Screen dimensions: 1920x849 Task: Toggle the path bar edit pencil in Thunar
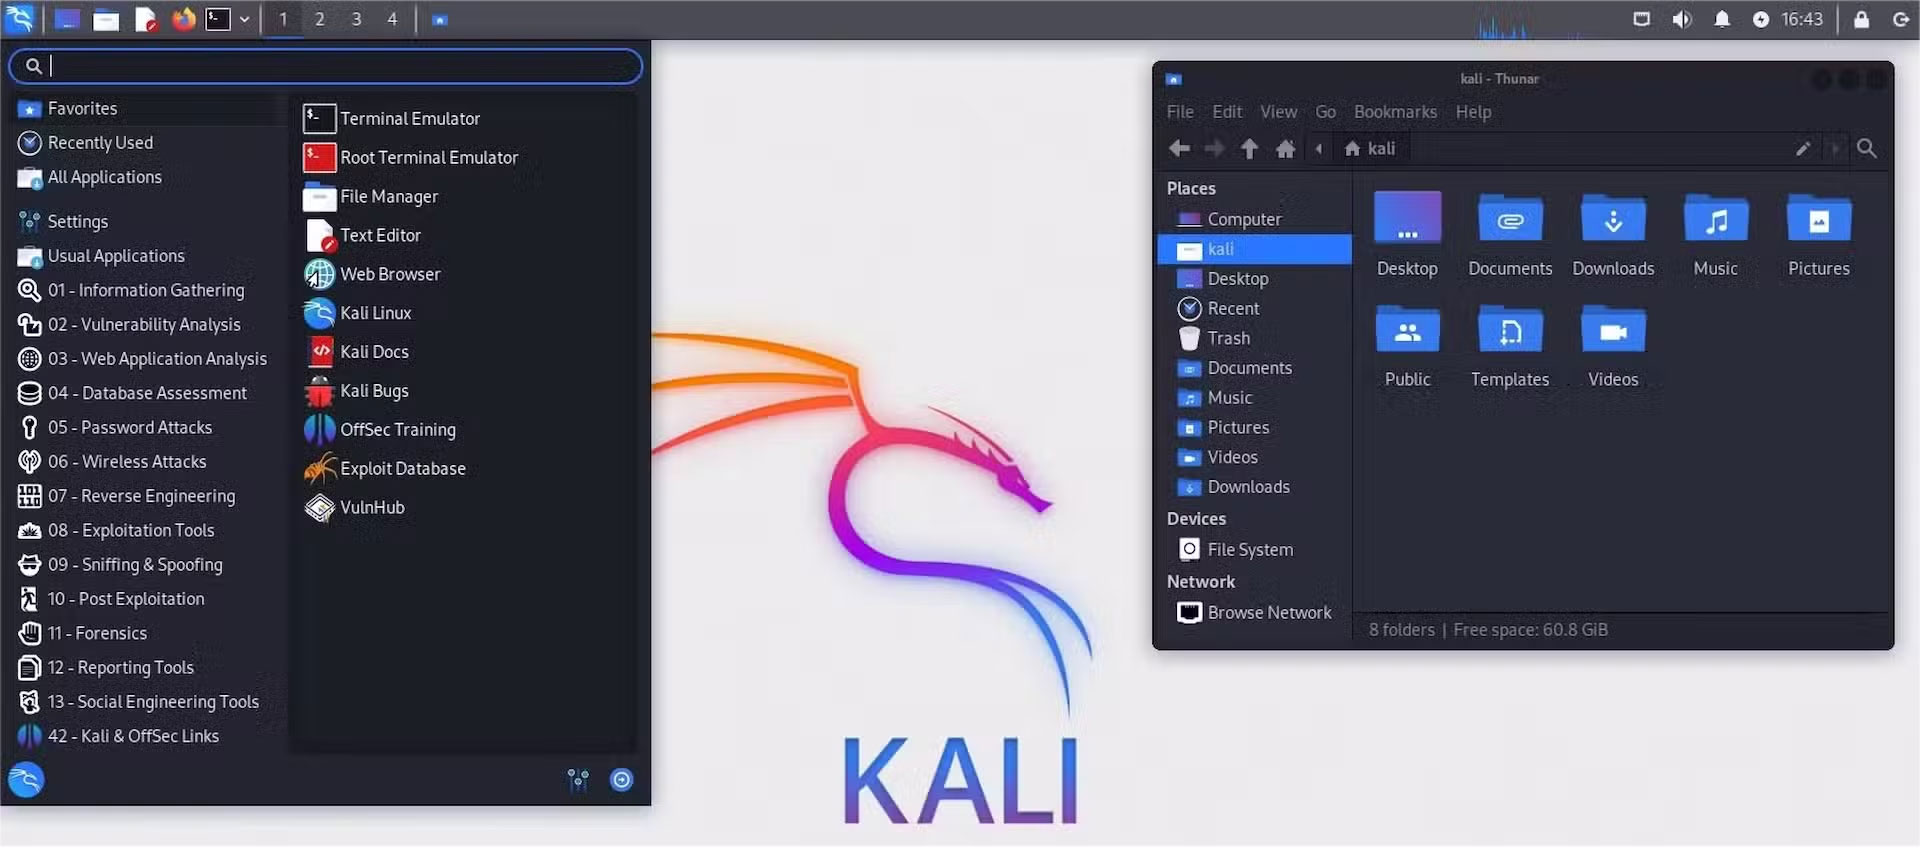(x=1803, y=149)
